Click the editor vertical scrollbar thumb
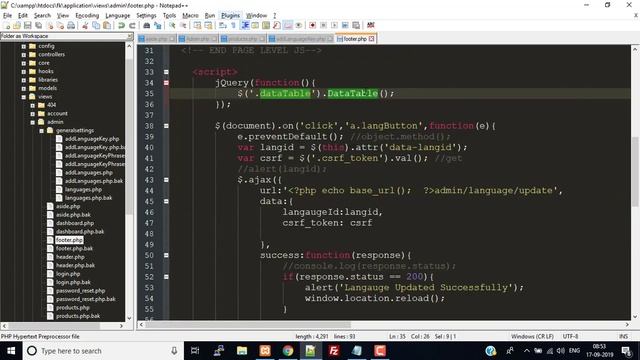The height and width of the screenshot is (360, 640). tap(635, 171)
